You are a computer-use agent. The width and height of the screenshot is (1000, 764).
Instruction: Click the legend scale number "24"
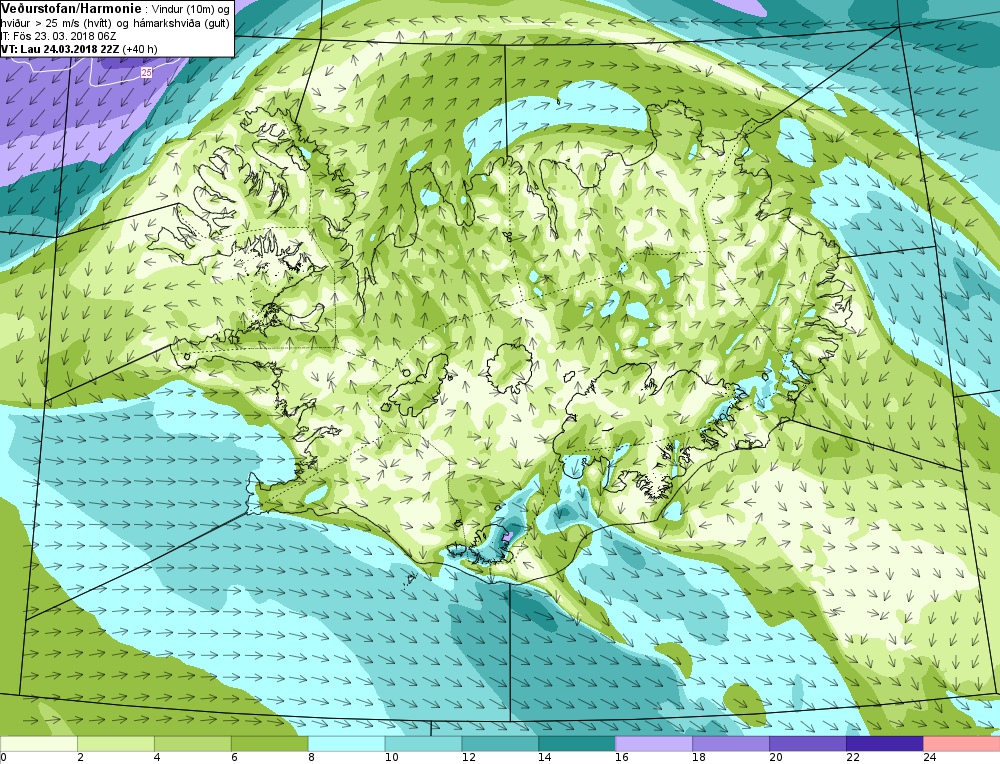point(929,758)
